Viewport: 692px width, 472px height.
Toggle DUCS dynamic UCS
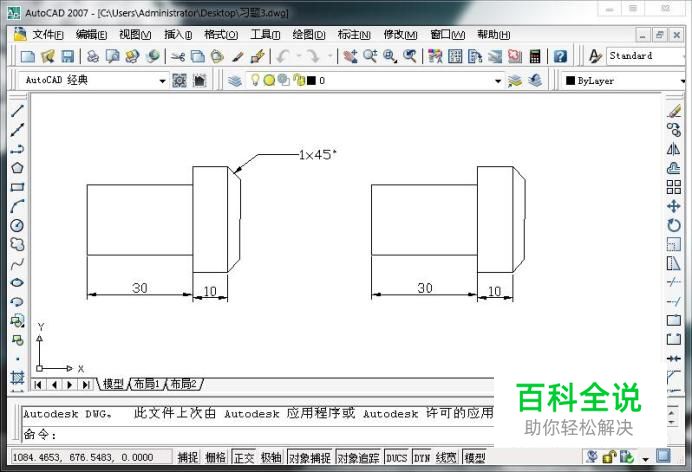[396, 457]
